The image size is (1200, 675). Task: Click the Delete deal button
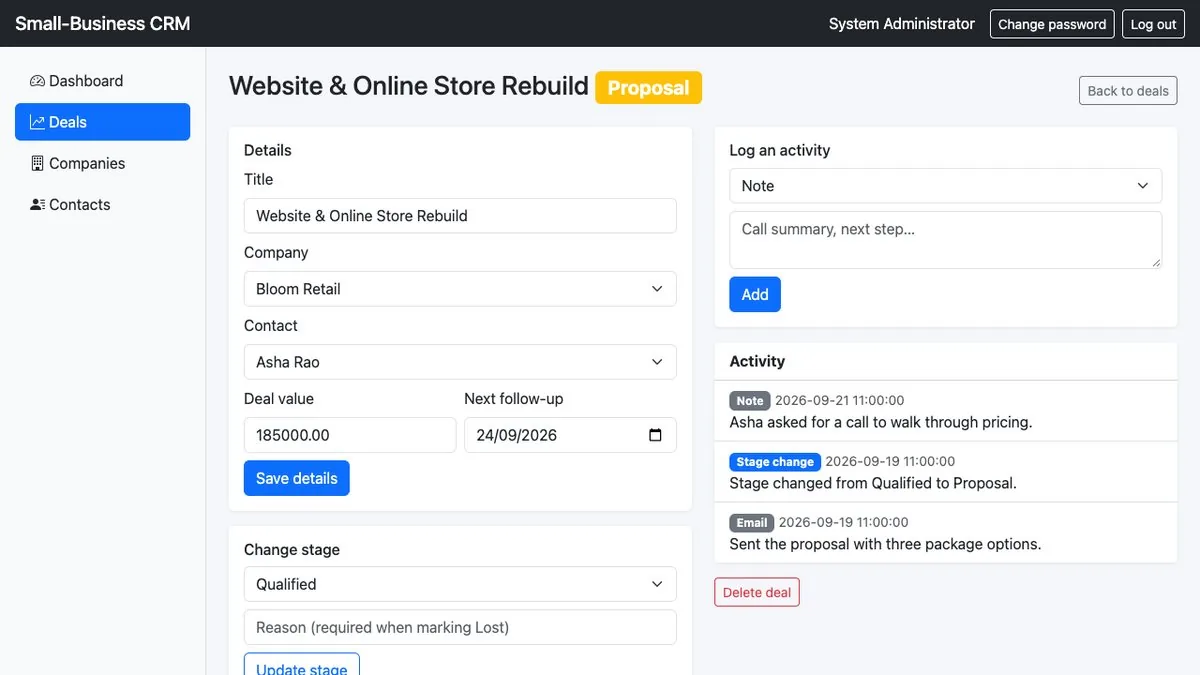click(x=757, y=592)
